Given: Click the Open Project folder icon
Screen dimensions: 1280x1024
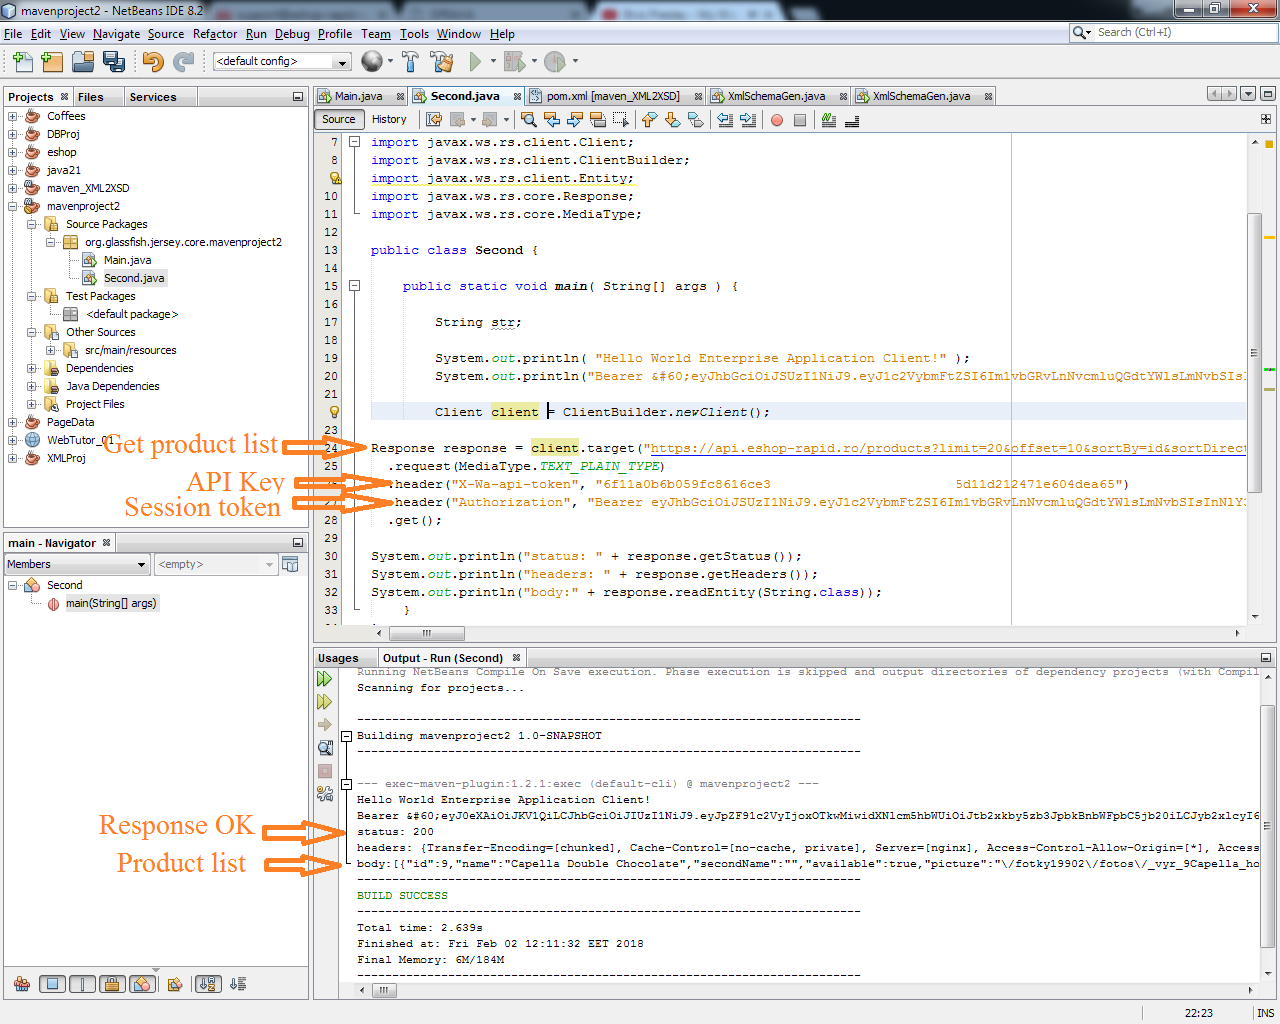Looking at the screenshot, I should [83, 62].
